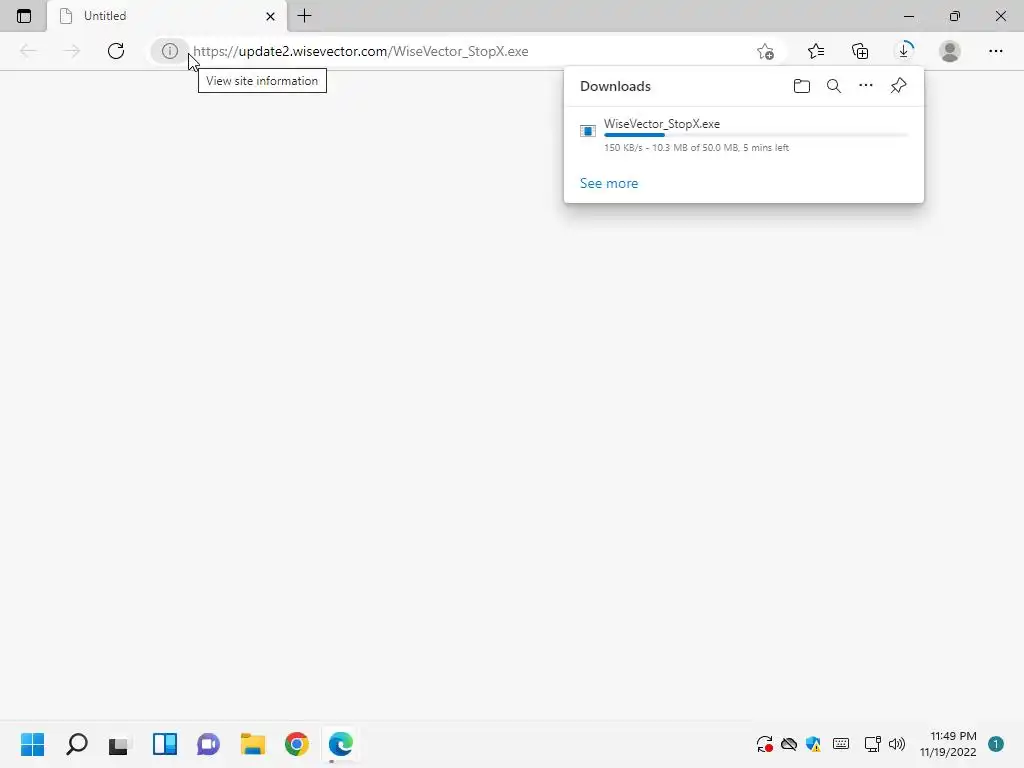Click the WiseVector_StopX.exe file icon
The image size is (1024, 768).
(588, 131)
